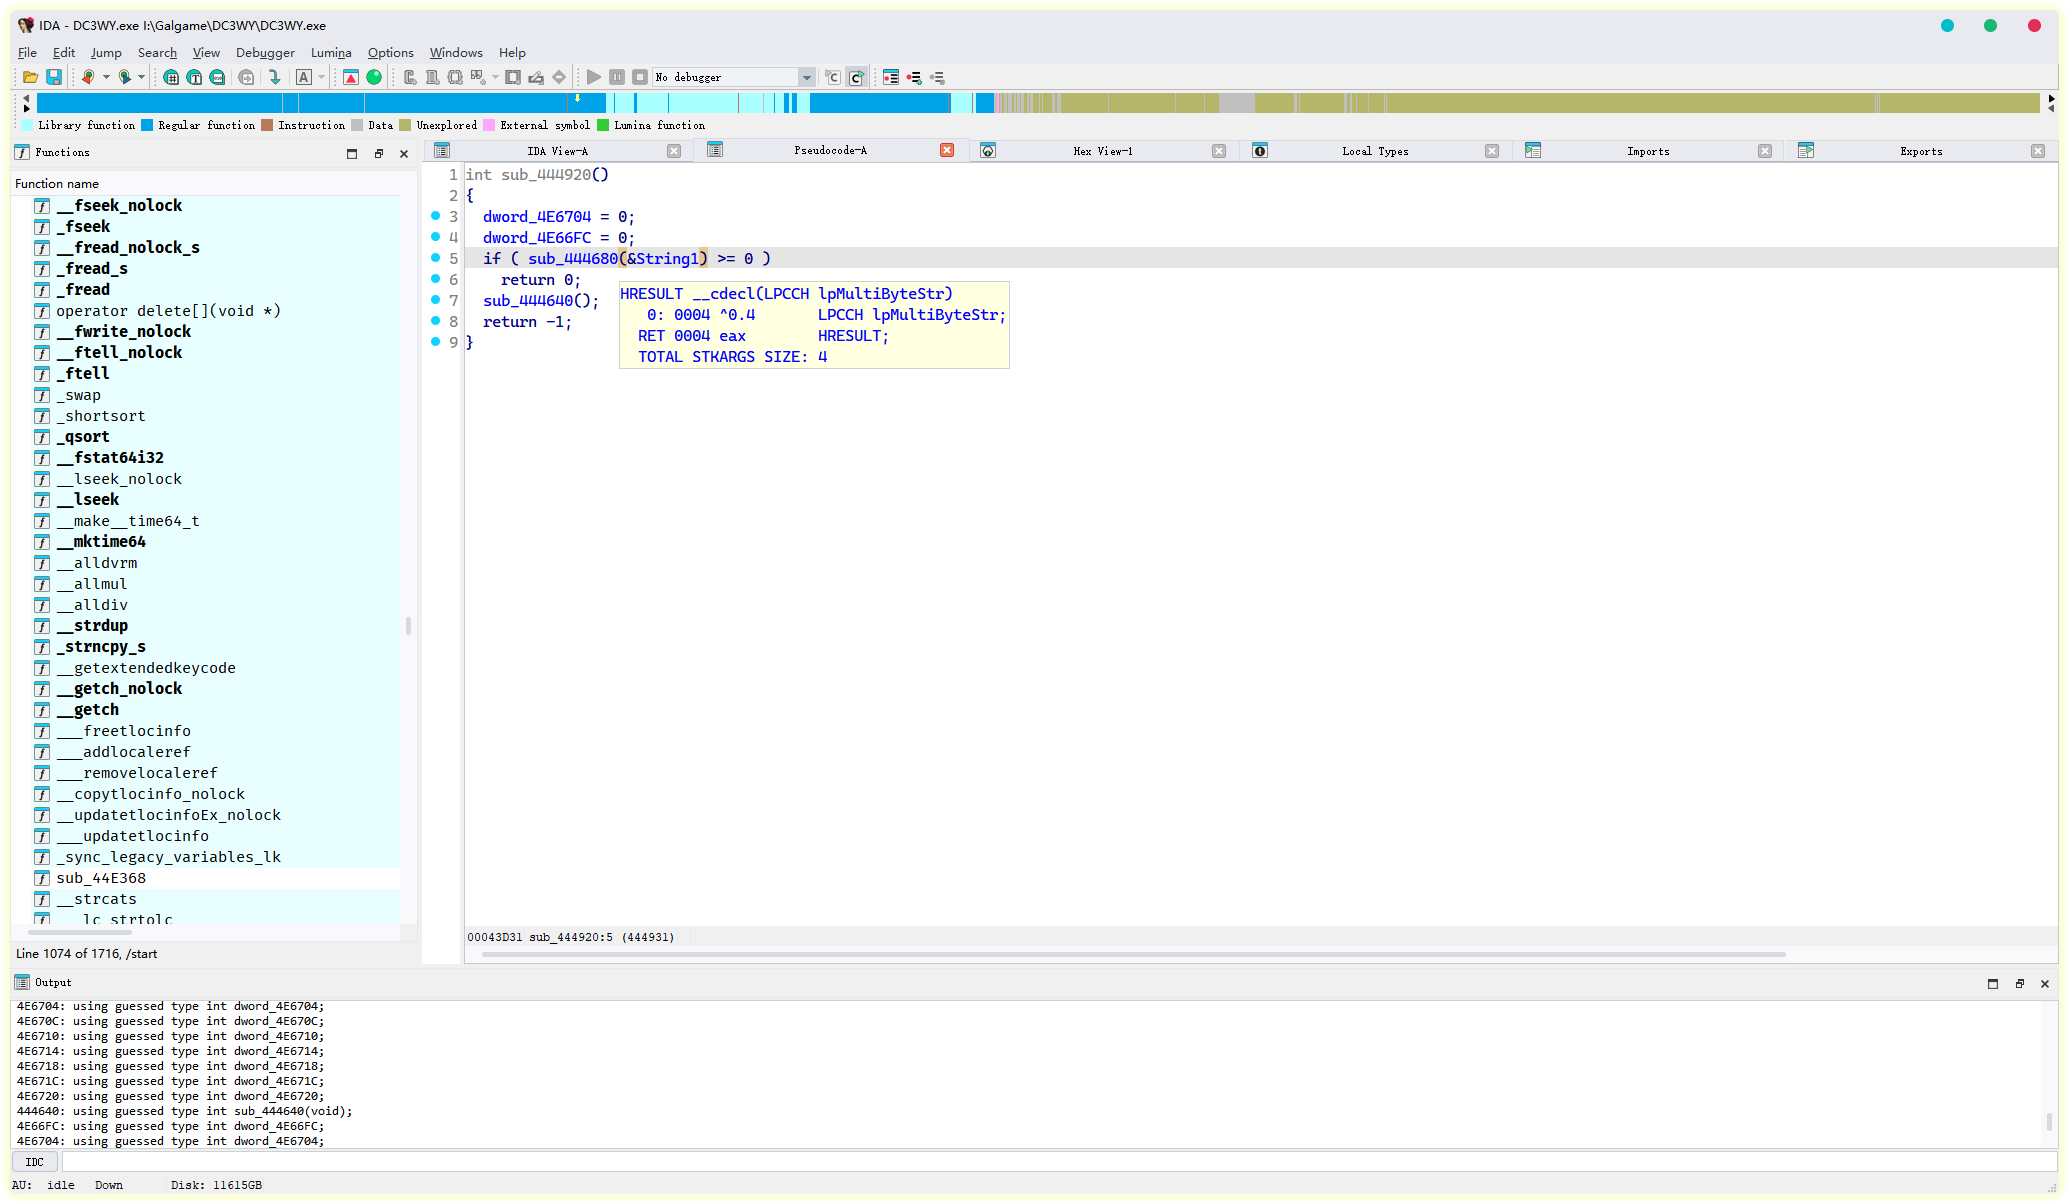
Task: Click the save database floppy icon
Action: (x=54, y=77)
